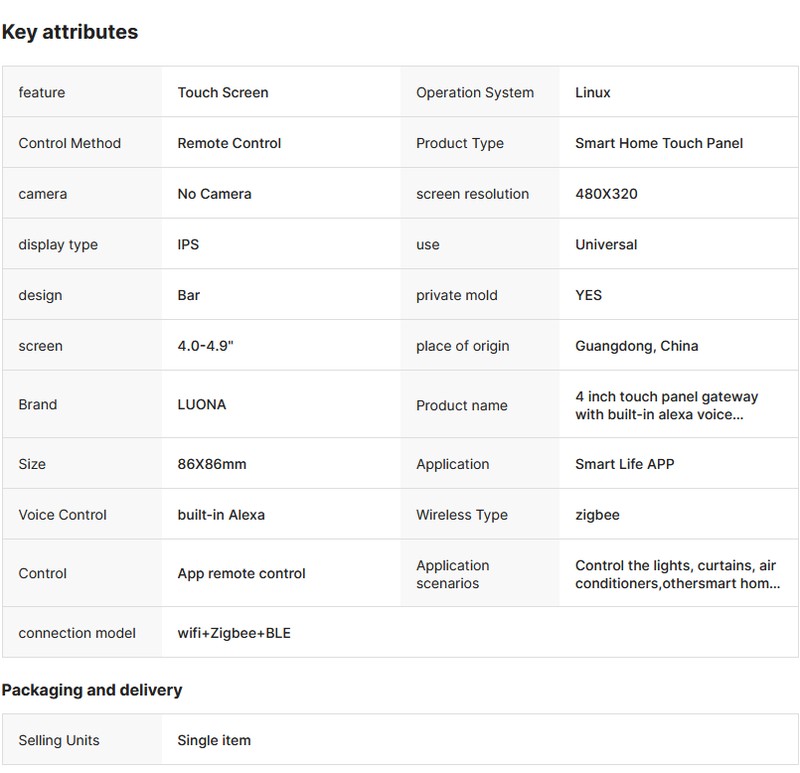Select the wifi+Zigbee+BLE connection value
Screen dimensions: 800x773
[x=234, y=633]
